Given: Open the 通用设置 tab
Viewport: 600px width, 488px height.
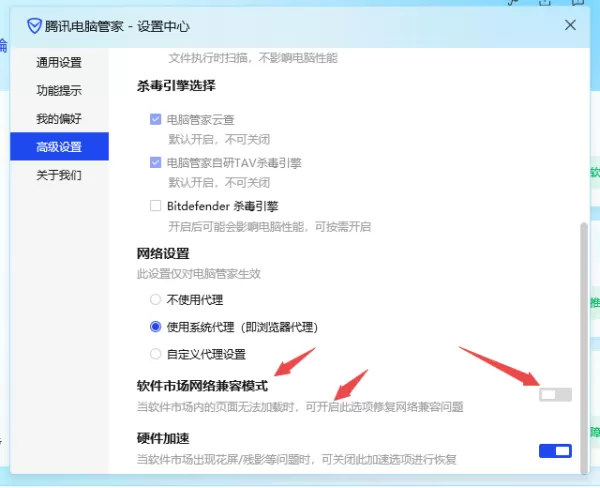Looking at the screenshot, I should [59, 62].
